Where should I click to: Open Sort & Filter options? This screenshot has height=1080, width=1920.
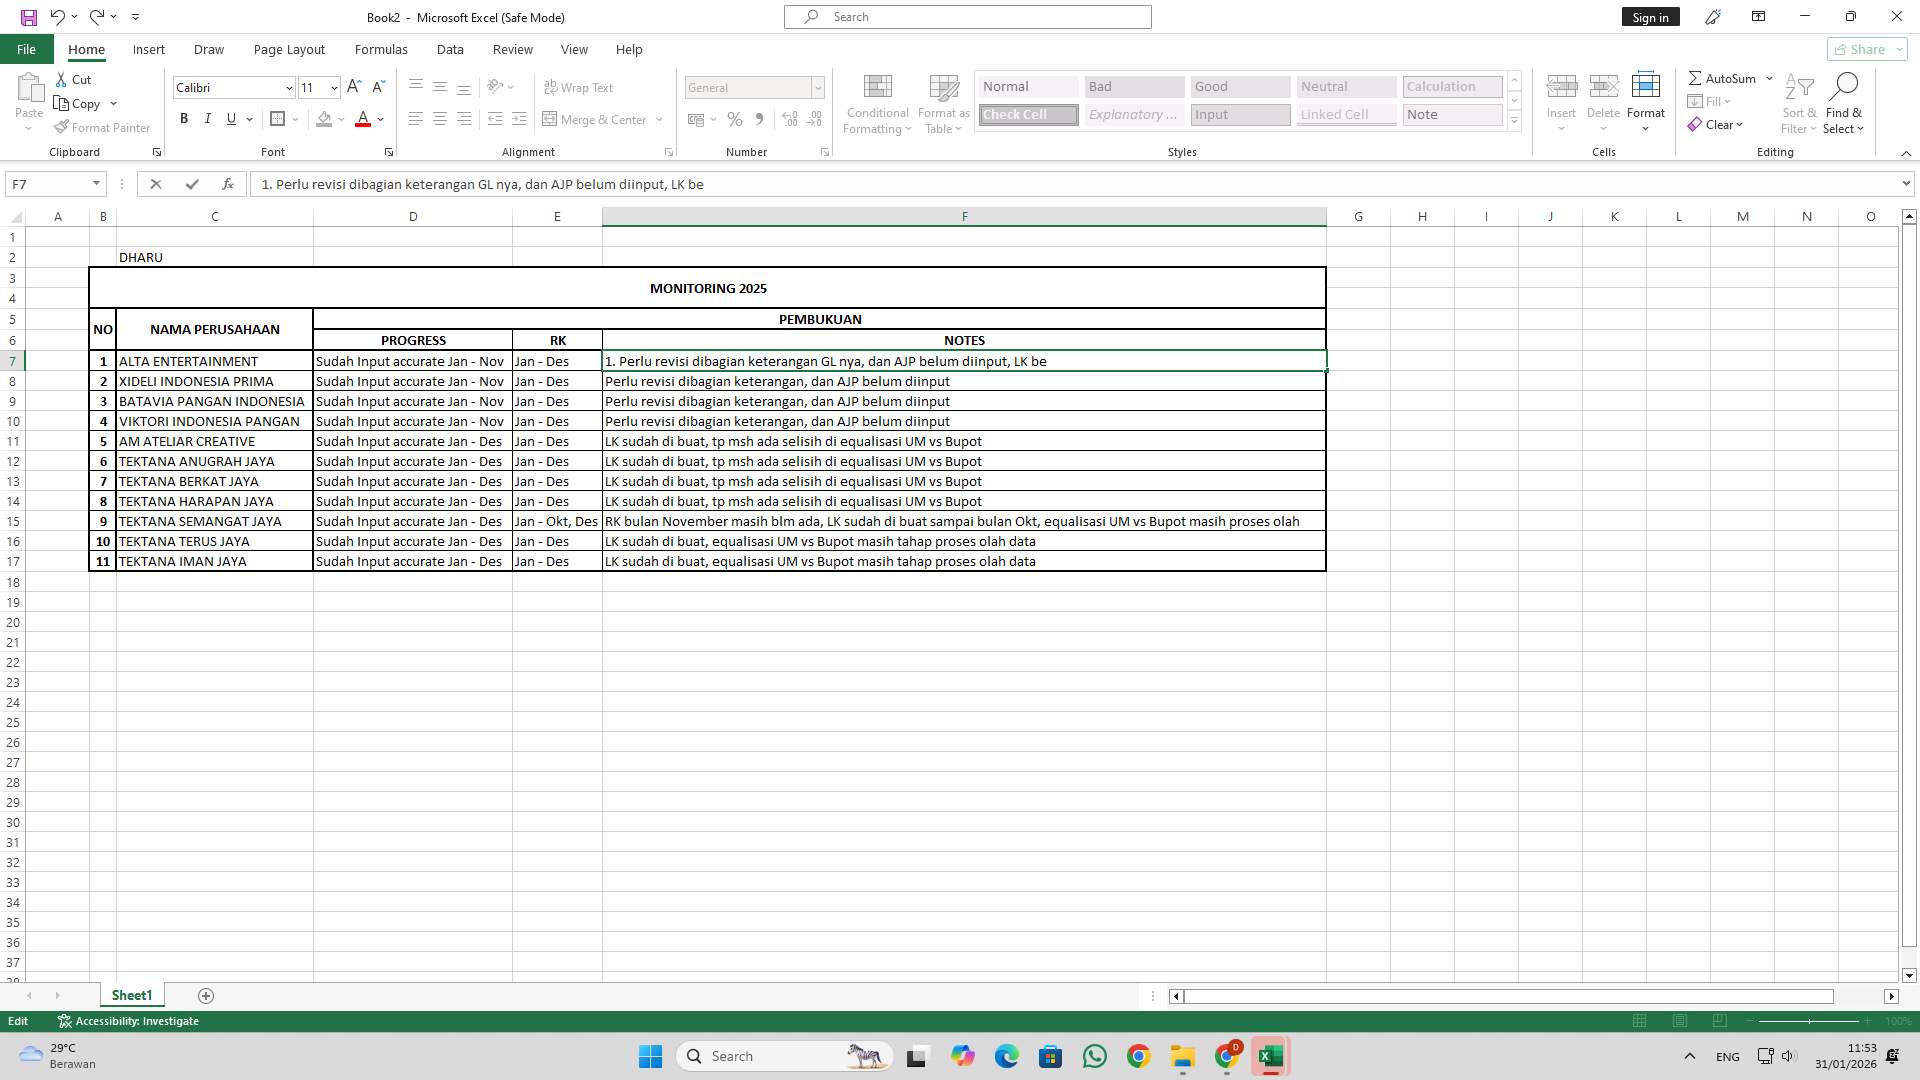(1798, 103)
